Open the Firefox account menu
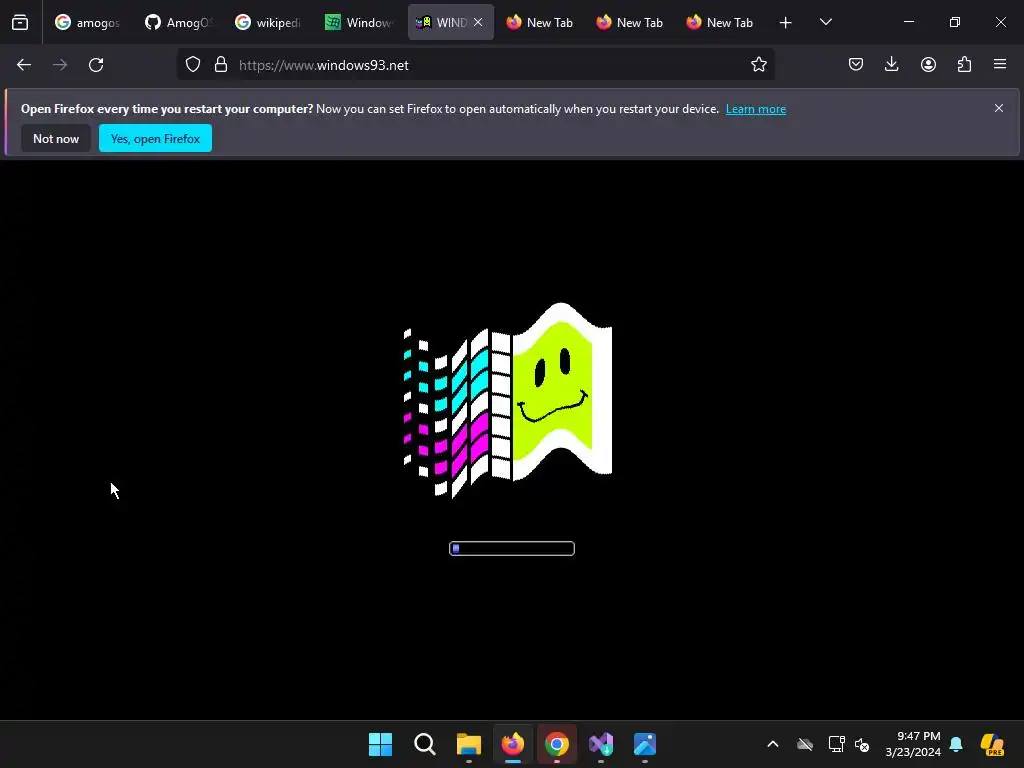The height and width of the screenshot is (768, 1024). click(x=928, y=65)
